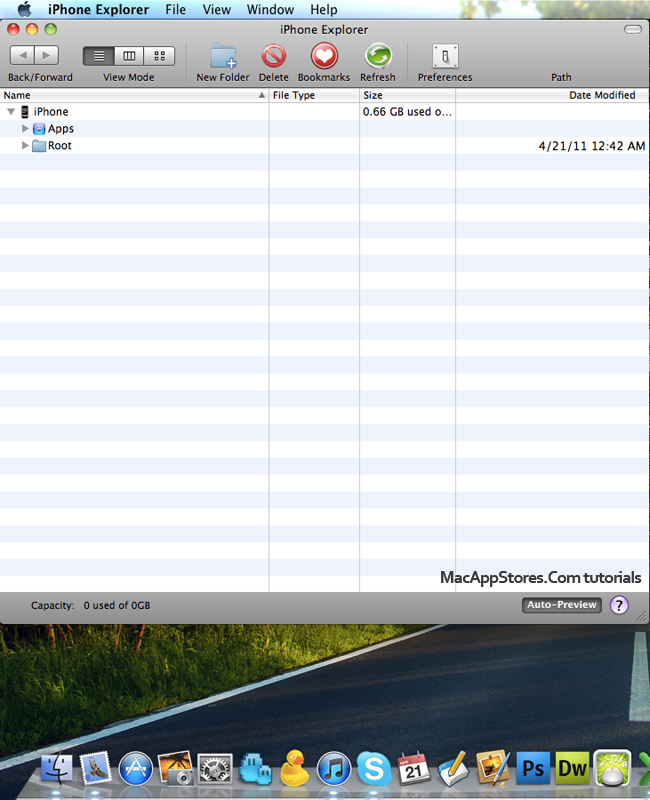
Task: Refresh the device file listing
Action: click(x=378, y=56)
